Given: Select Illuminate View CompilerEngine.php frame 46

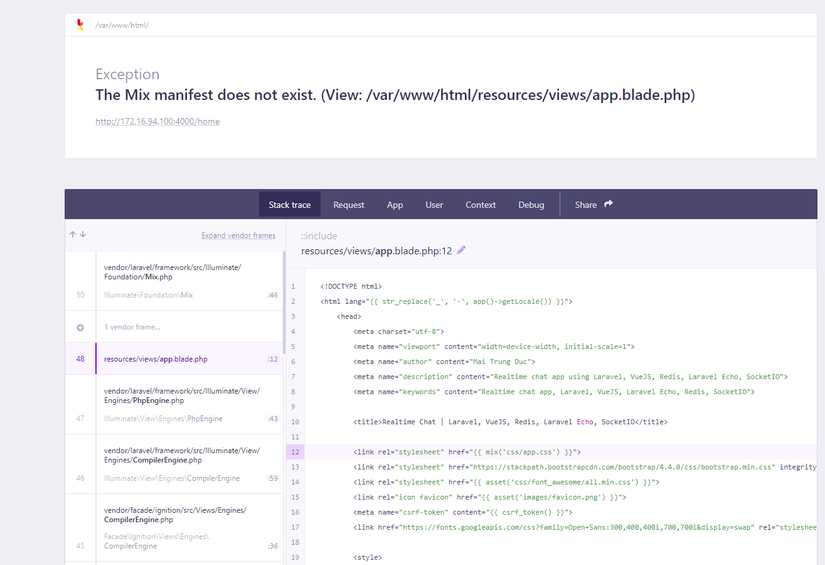Looking at the screenshot, I should click(x=174, y=464).
